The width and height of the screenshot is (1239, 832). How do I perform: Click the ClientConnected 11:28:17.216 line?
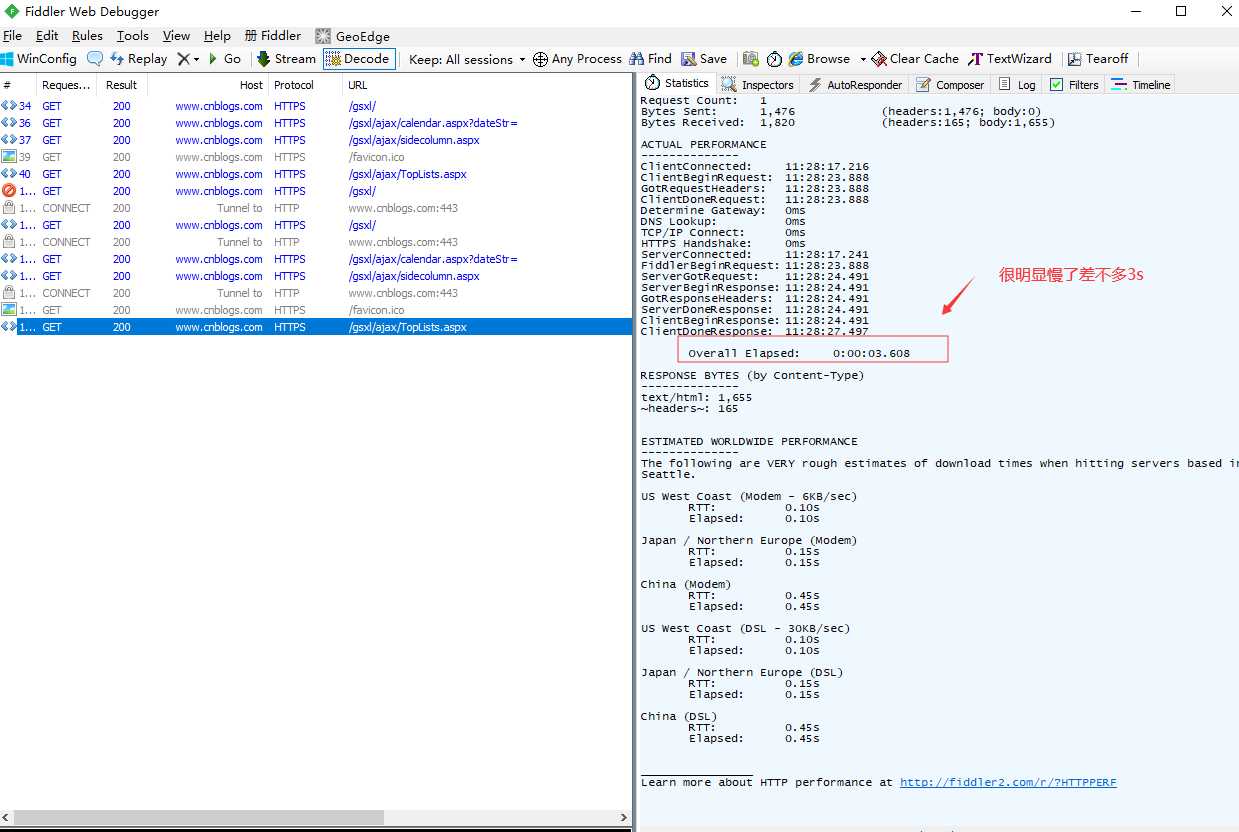755,166
